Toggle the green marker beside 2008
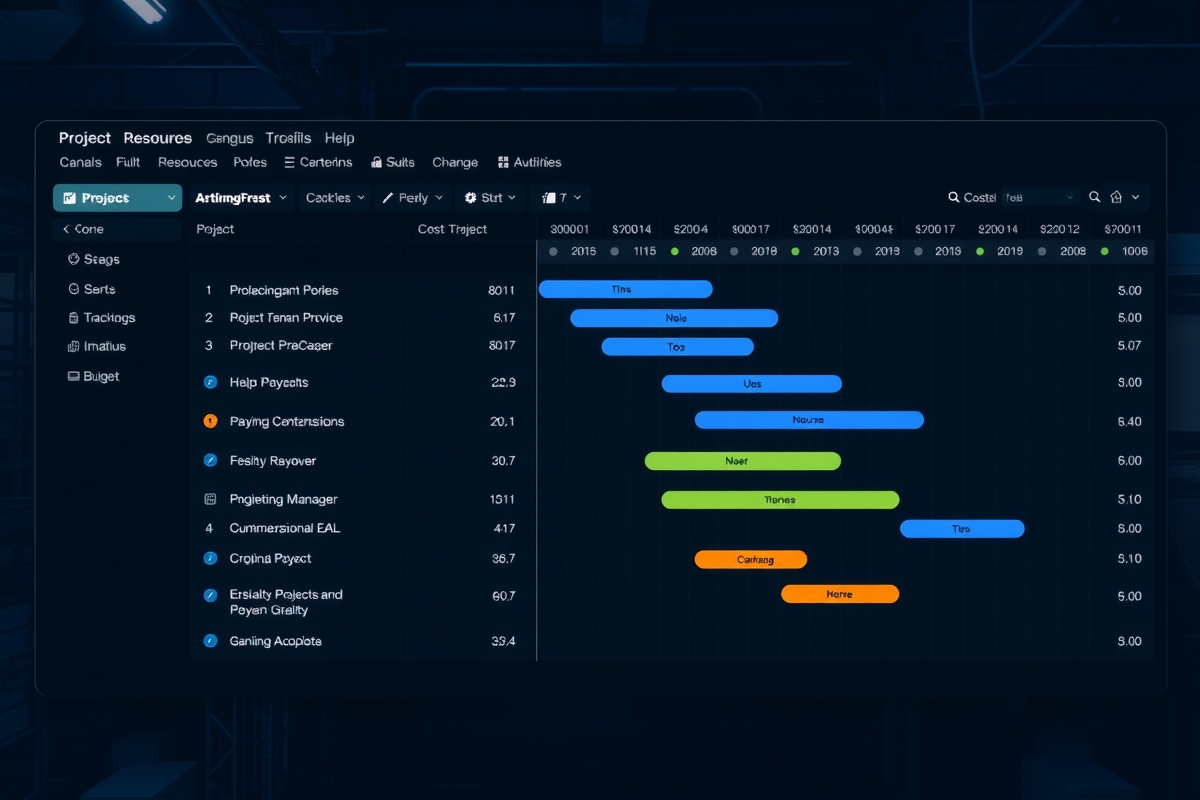 coord(675,252)
